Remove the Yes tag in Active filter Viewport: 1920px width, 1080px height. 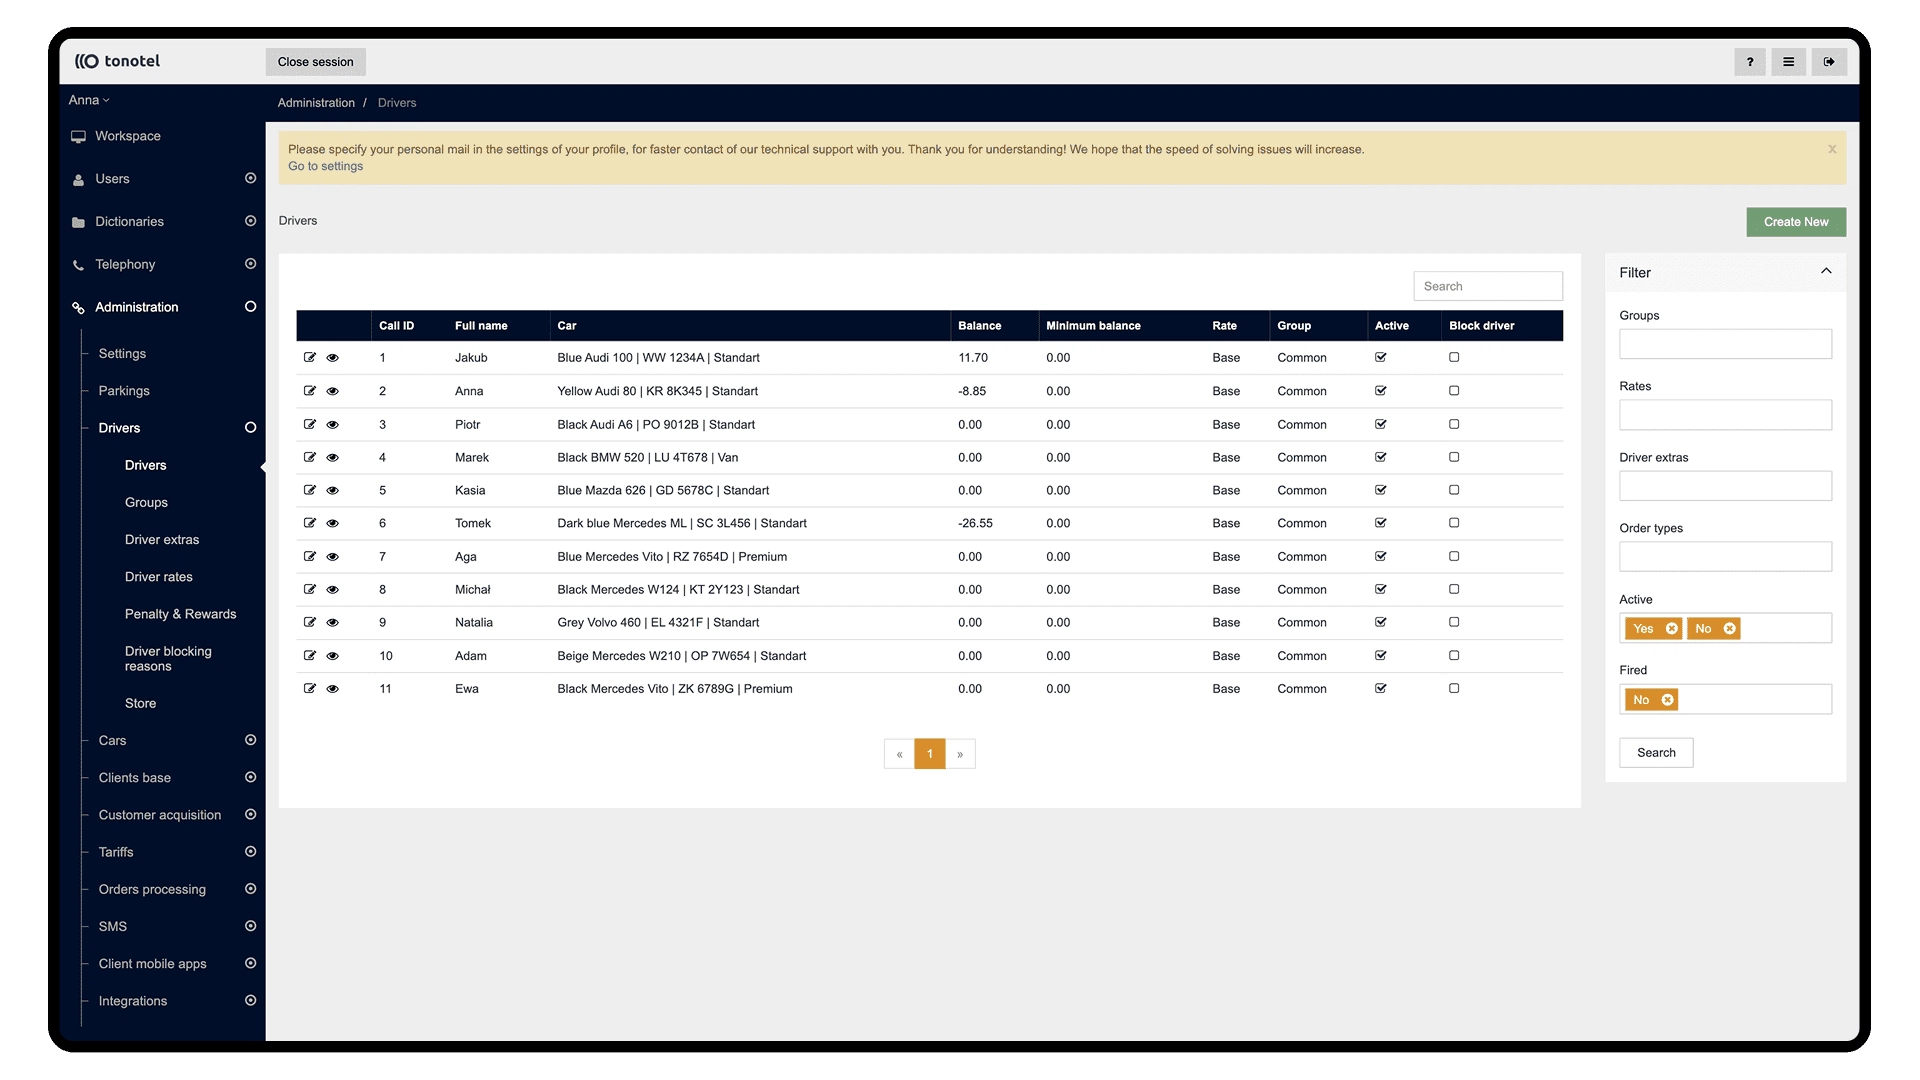click(1671, 629)
